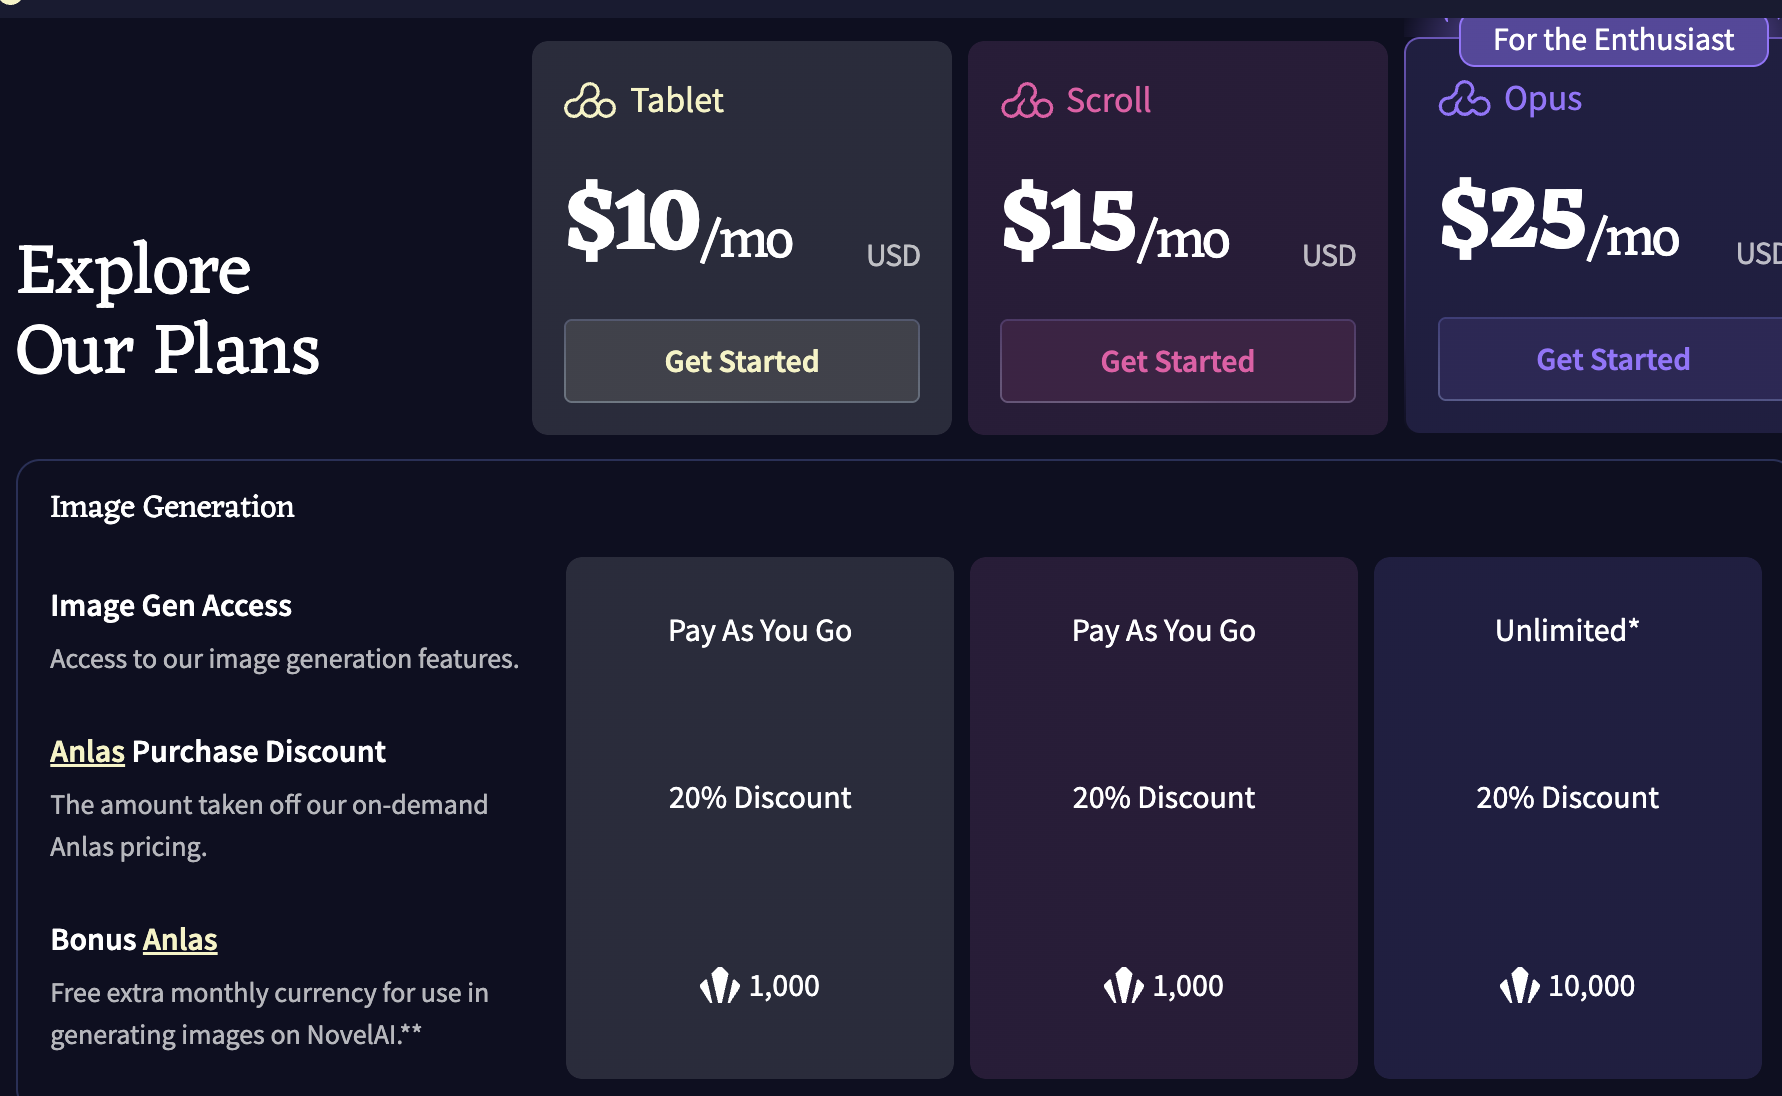Click the Tablet plan logo icon
1782x1096 pixels.
(589, 101)
